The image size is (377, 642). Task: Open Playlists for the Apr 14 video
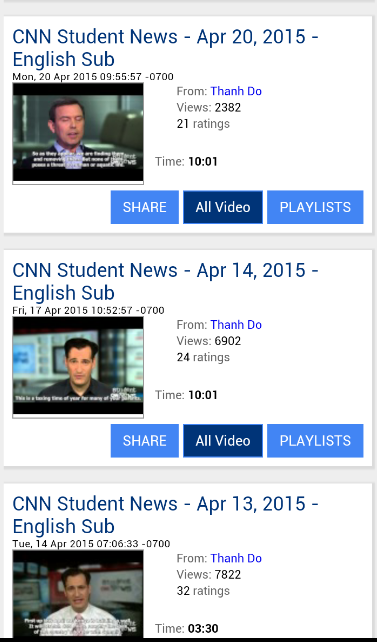(x=315, y=441)
